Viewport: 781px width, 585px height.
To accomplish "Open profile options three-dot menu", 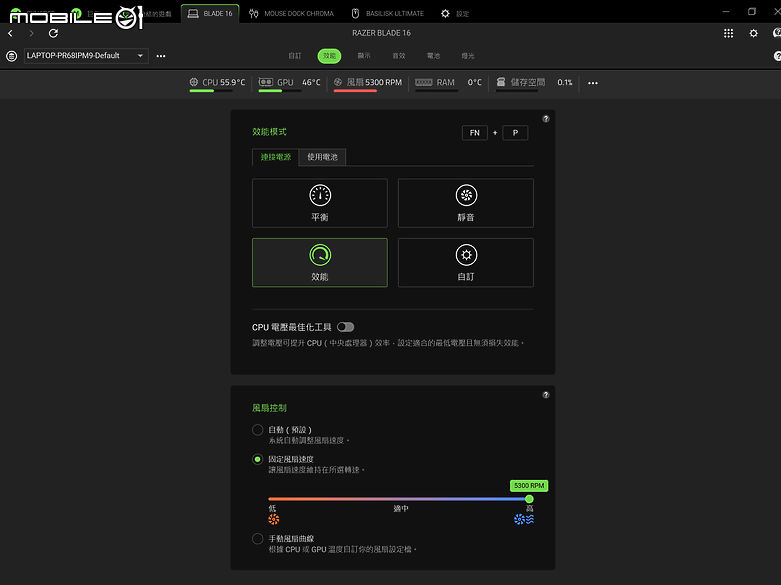I will point(161,56).
